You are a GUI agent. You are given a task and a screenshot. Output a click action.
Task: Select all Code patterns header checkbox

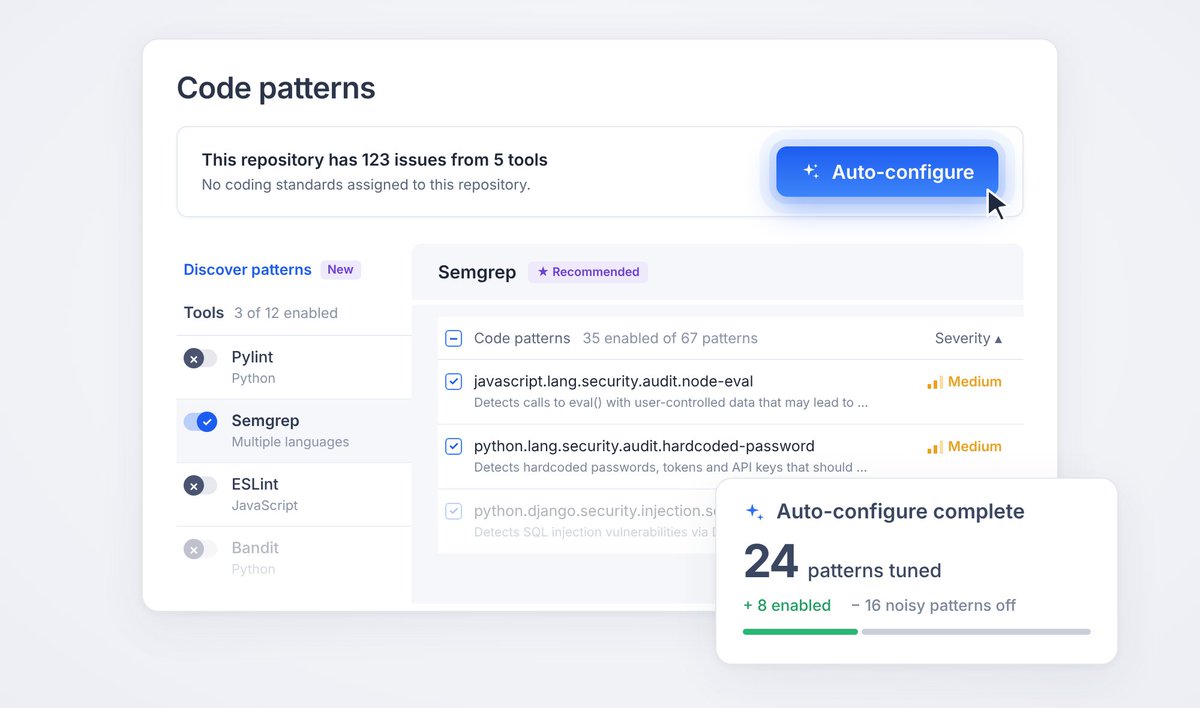click(x=453, y=338)
